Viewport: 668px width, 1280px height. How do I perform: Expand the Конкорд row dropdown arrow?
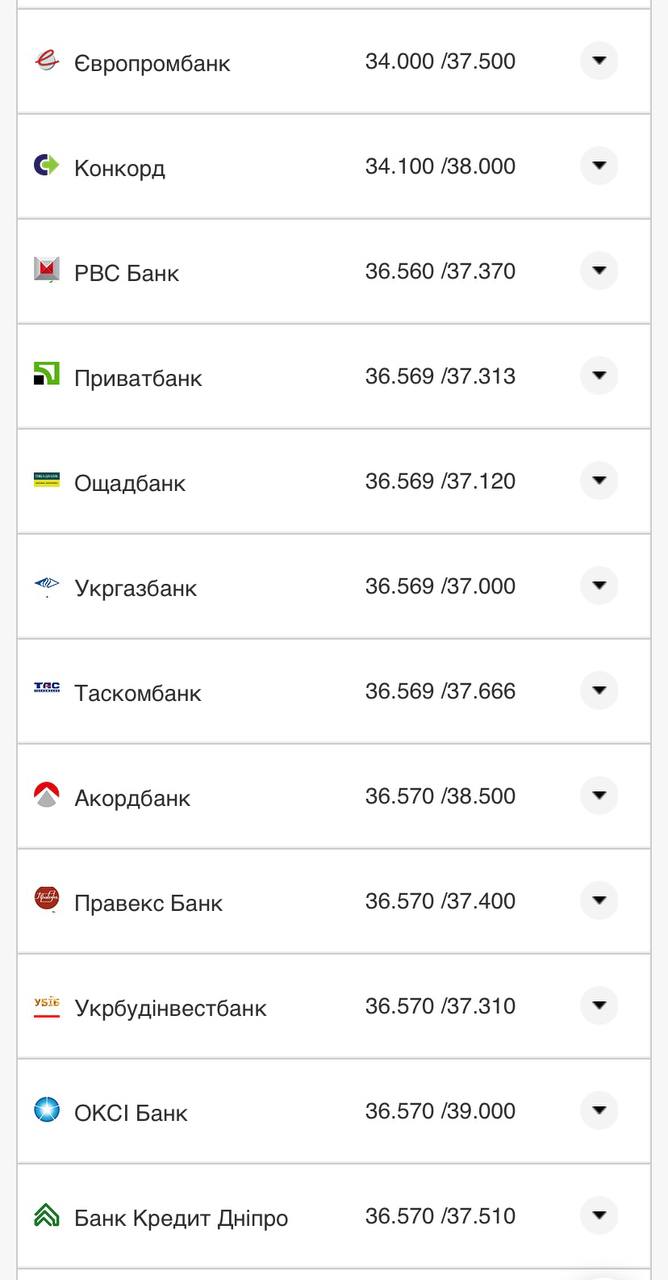[x=599, y=166]
